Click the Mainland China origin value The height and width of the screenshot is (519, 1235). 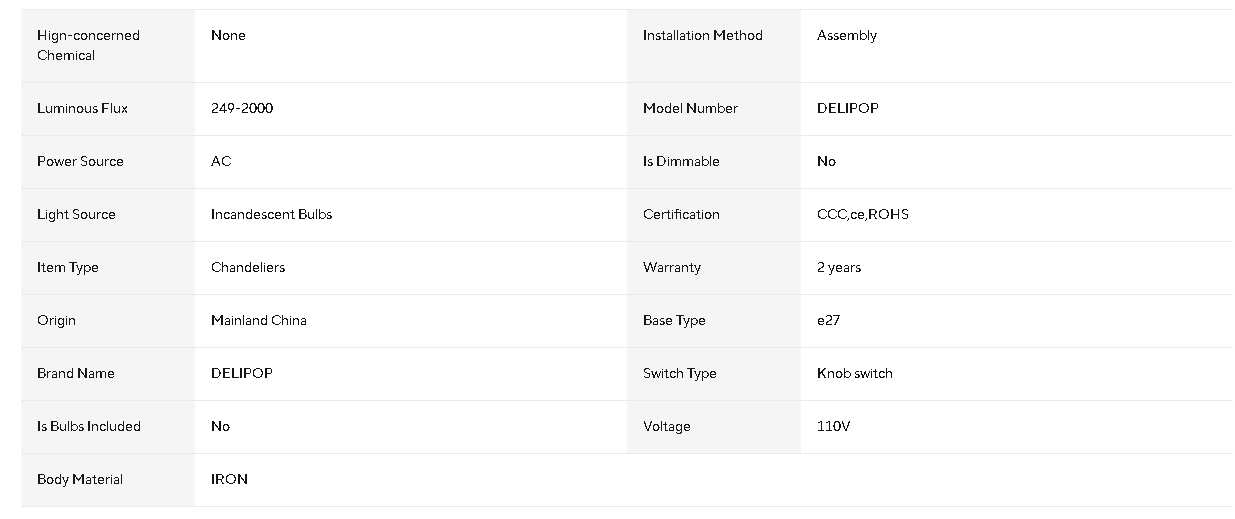pos(259,320)
